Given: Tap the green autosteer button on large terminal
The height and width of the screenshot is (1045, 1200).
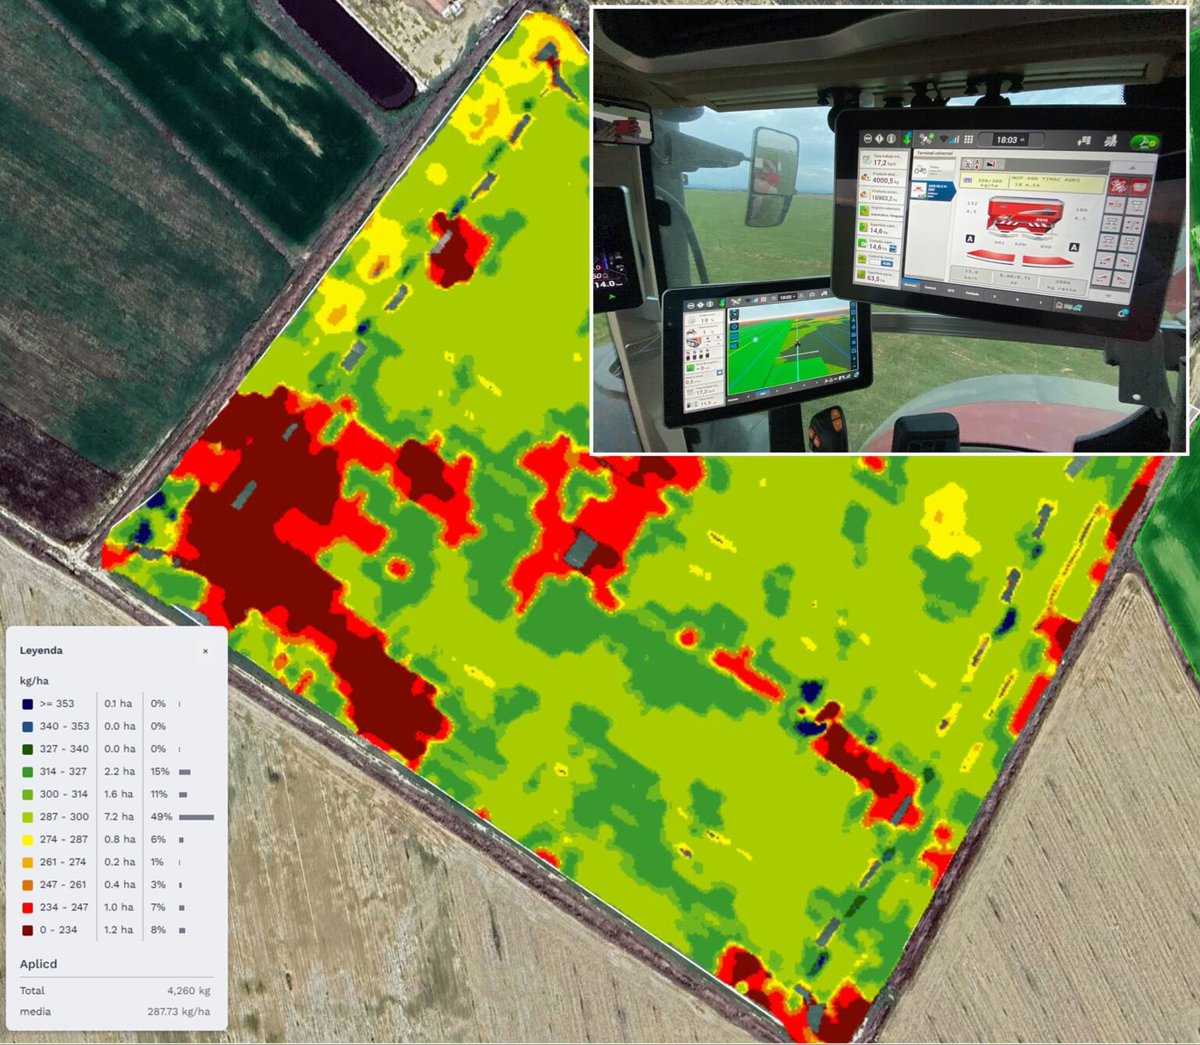Looking at the screenshot, I should pos(1146,143).
